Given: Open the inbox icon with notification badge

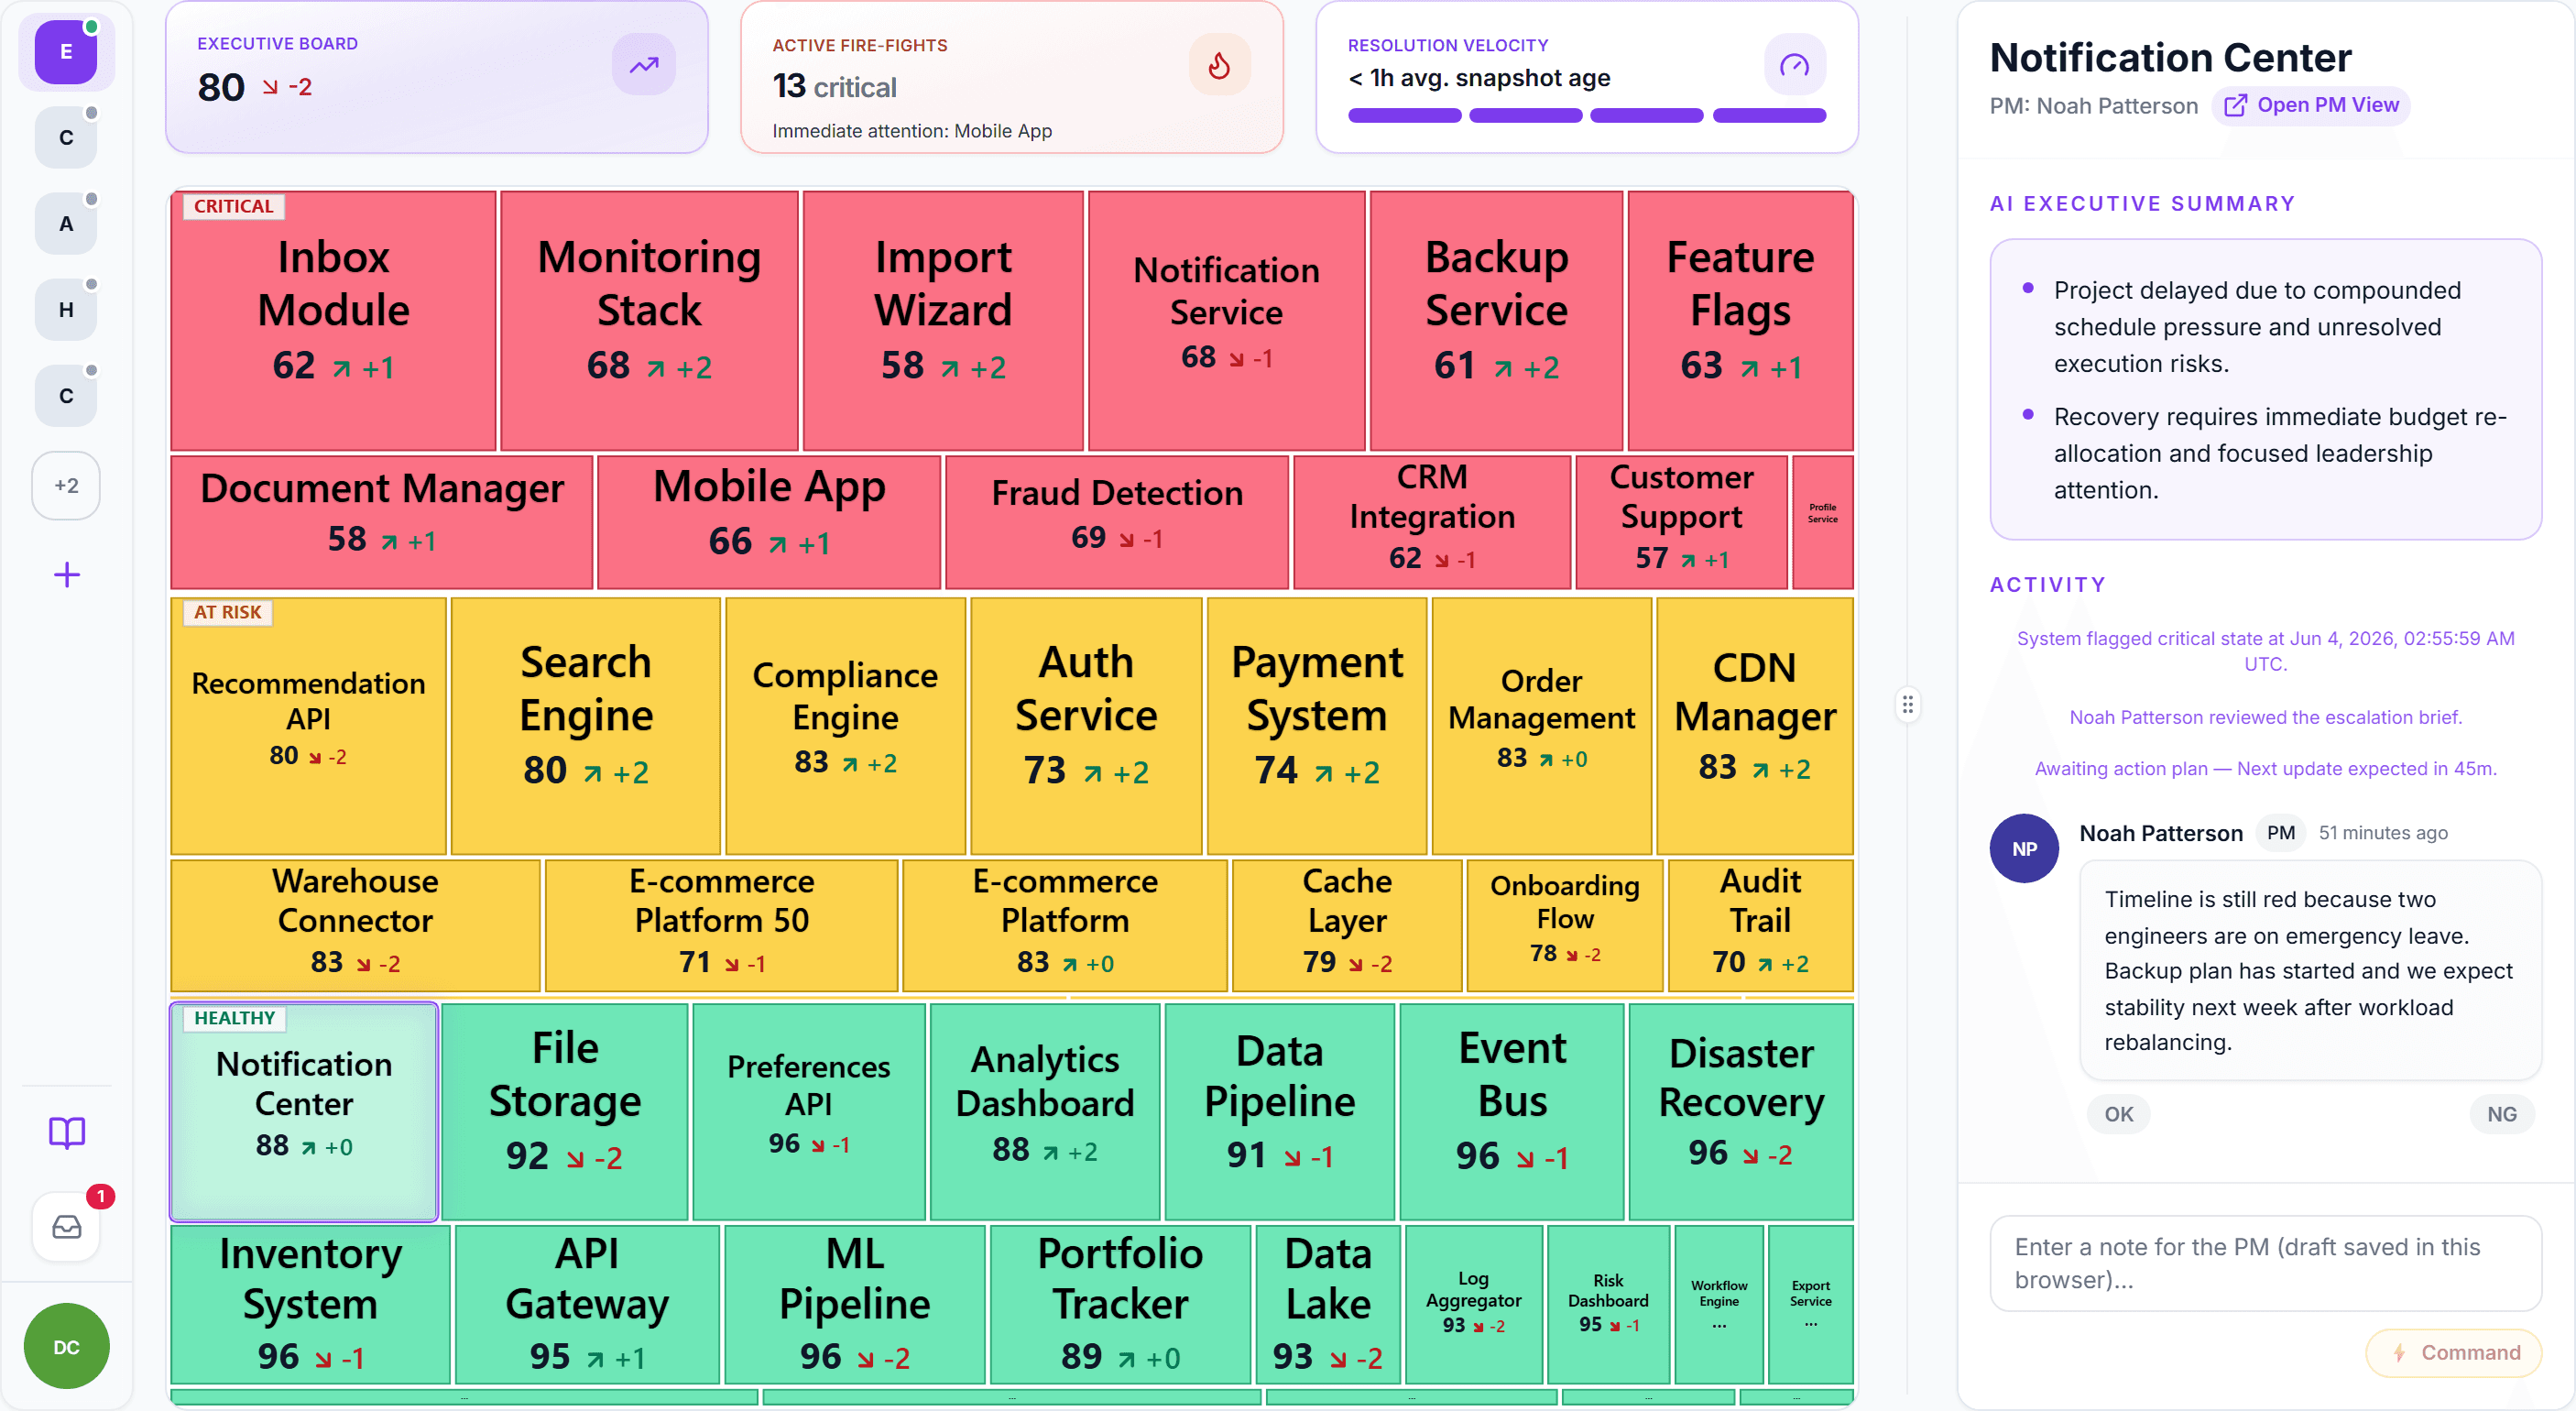Looking at the screenshot, I should click(66, 1226).
